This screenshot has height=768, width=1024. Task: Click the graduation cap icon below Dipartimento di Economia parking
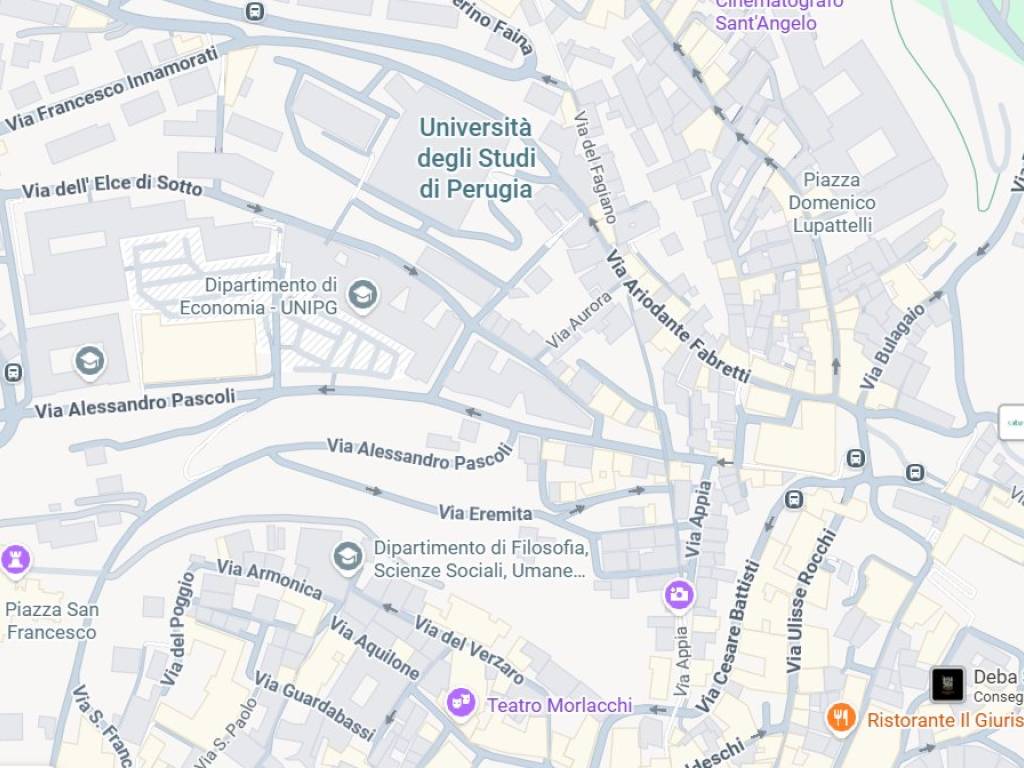[90, 361]
